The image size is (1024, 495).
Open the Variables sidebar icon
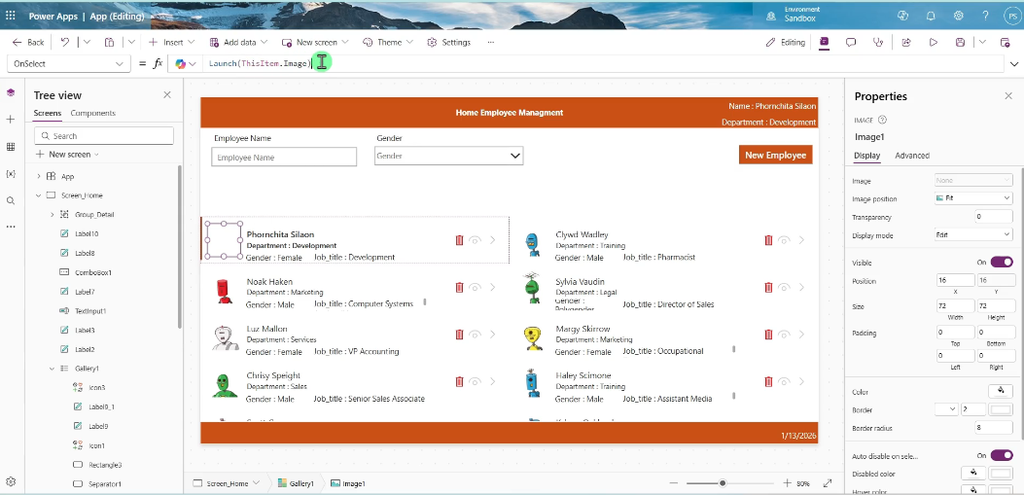coord(10,174)
